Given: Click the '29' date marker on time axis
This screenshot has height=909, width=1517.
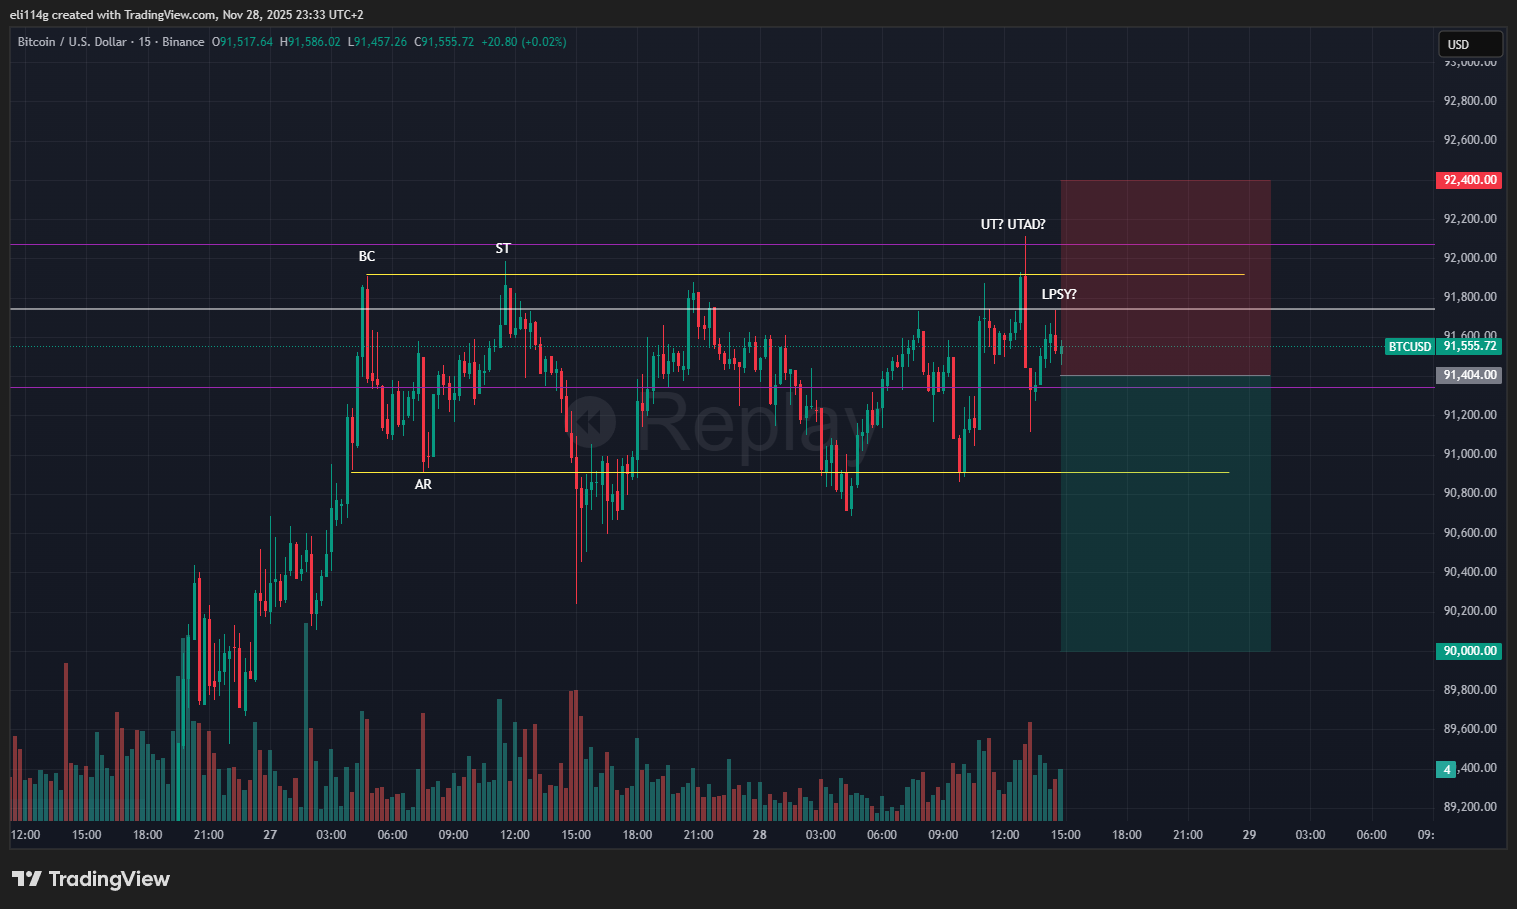Looking at the screenshot, I should [1249, 834].
